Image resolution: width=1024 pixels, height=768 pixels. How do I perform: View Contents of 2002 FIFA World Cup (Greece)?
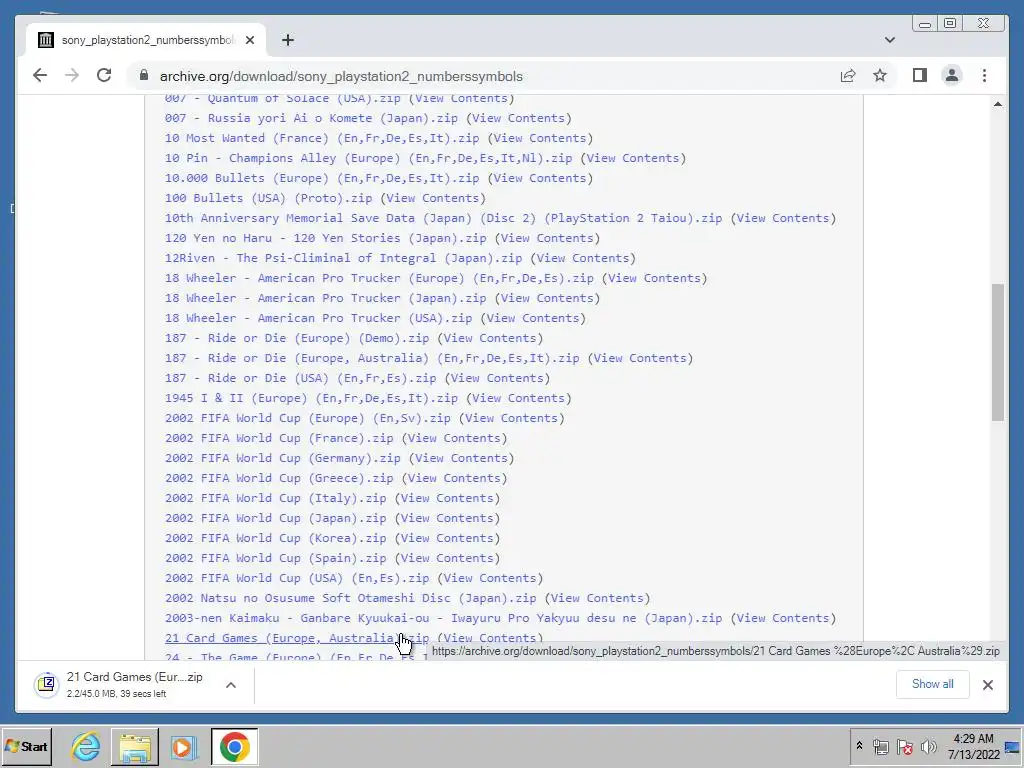click(457, 478)
